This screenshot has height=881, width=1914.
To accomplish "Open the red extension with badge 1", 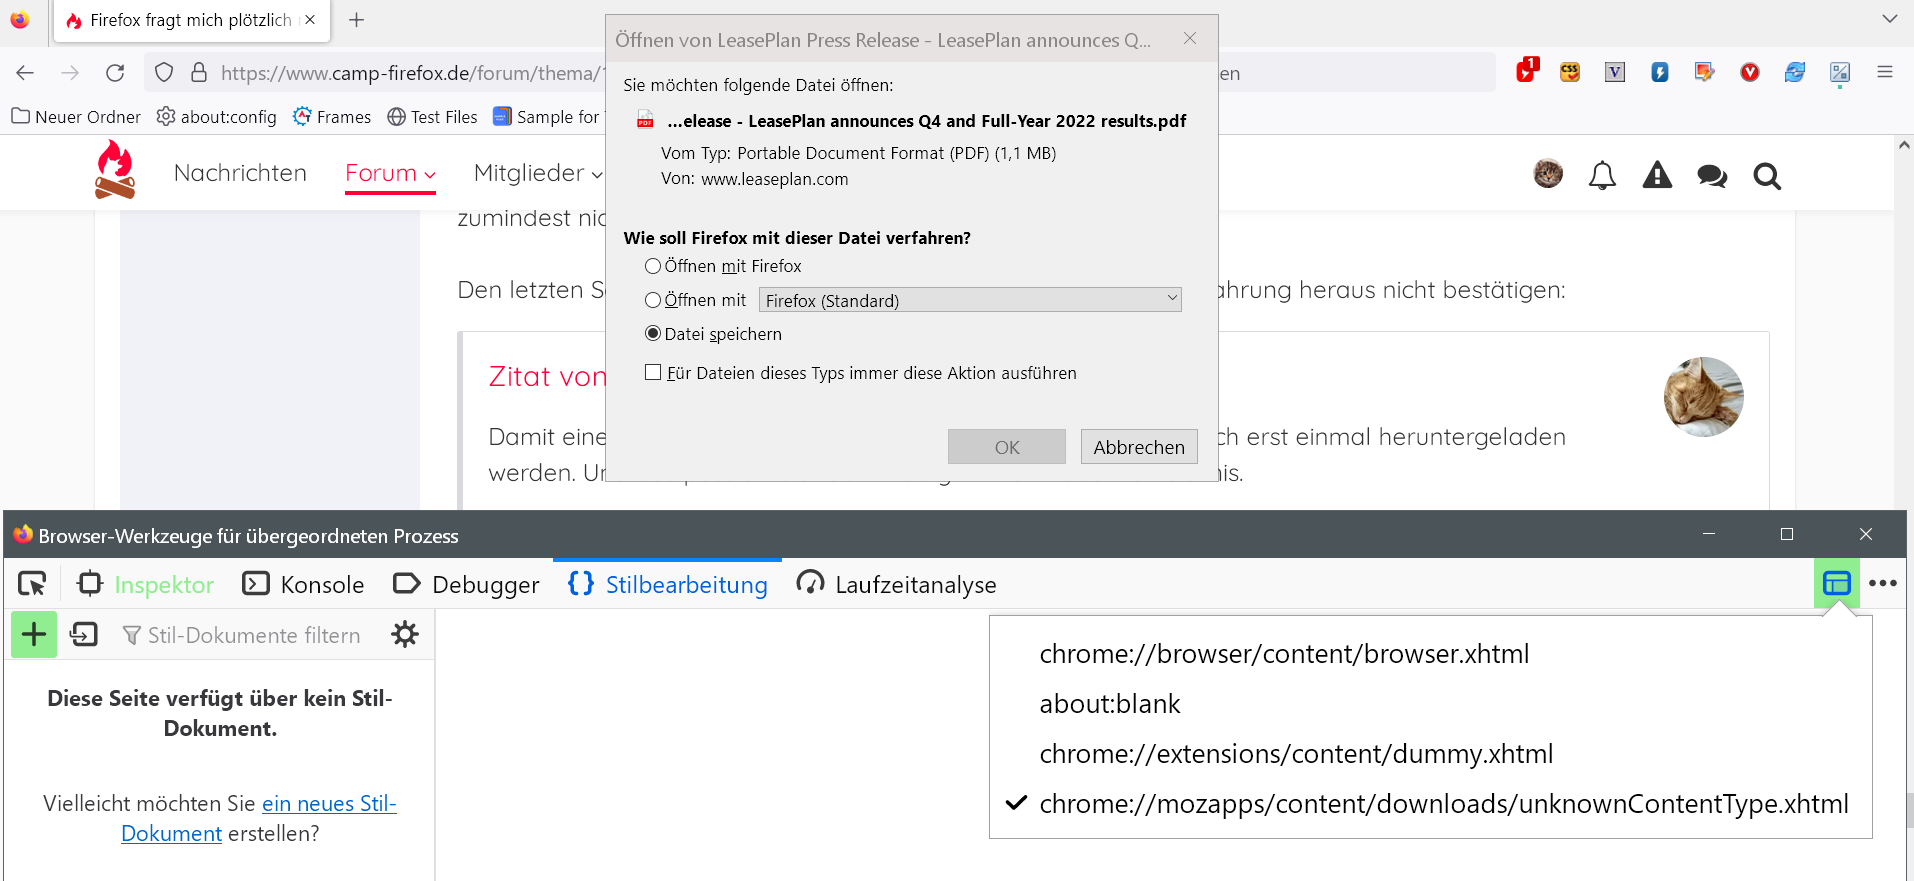I will click(1526, 71).
